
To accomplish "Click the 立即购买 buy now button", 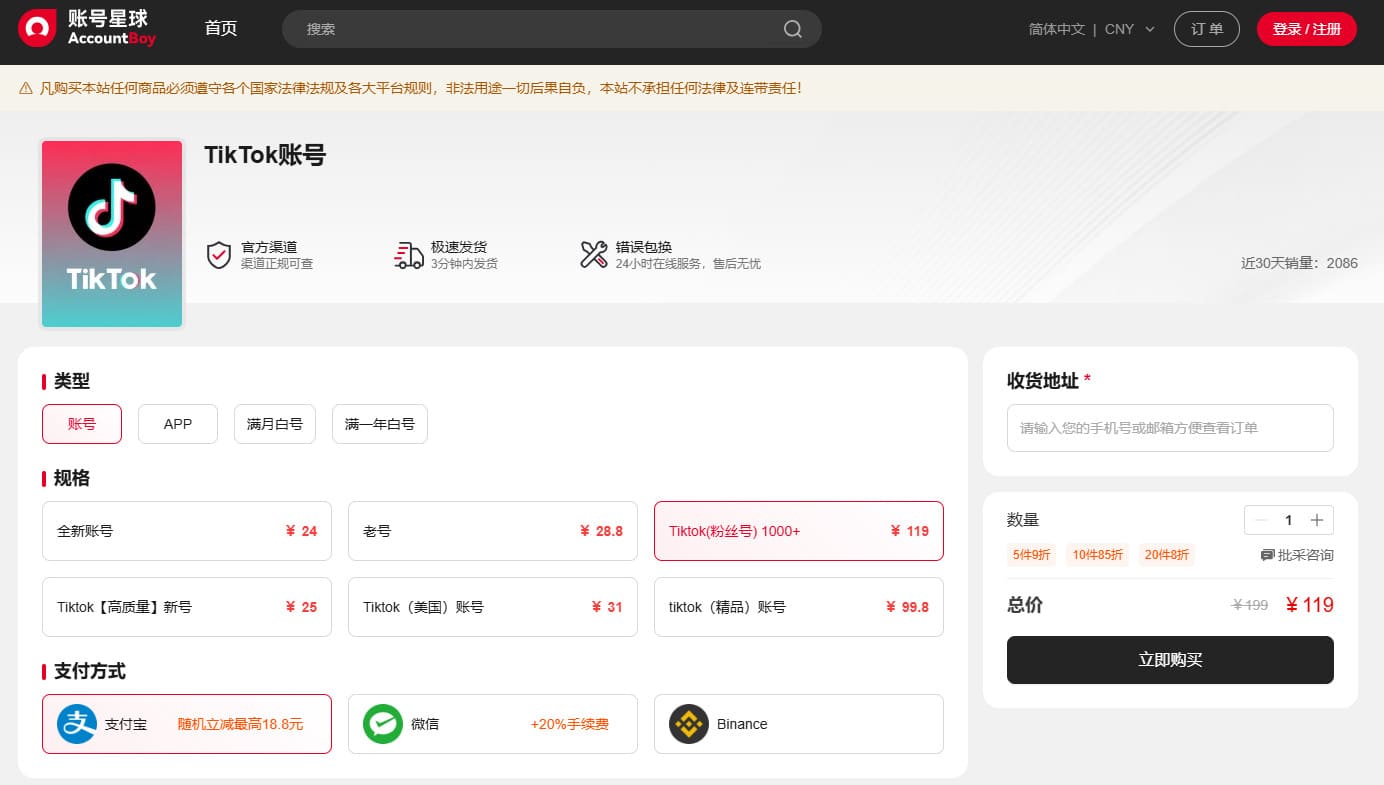I will [x=1170, y=660].
